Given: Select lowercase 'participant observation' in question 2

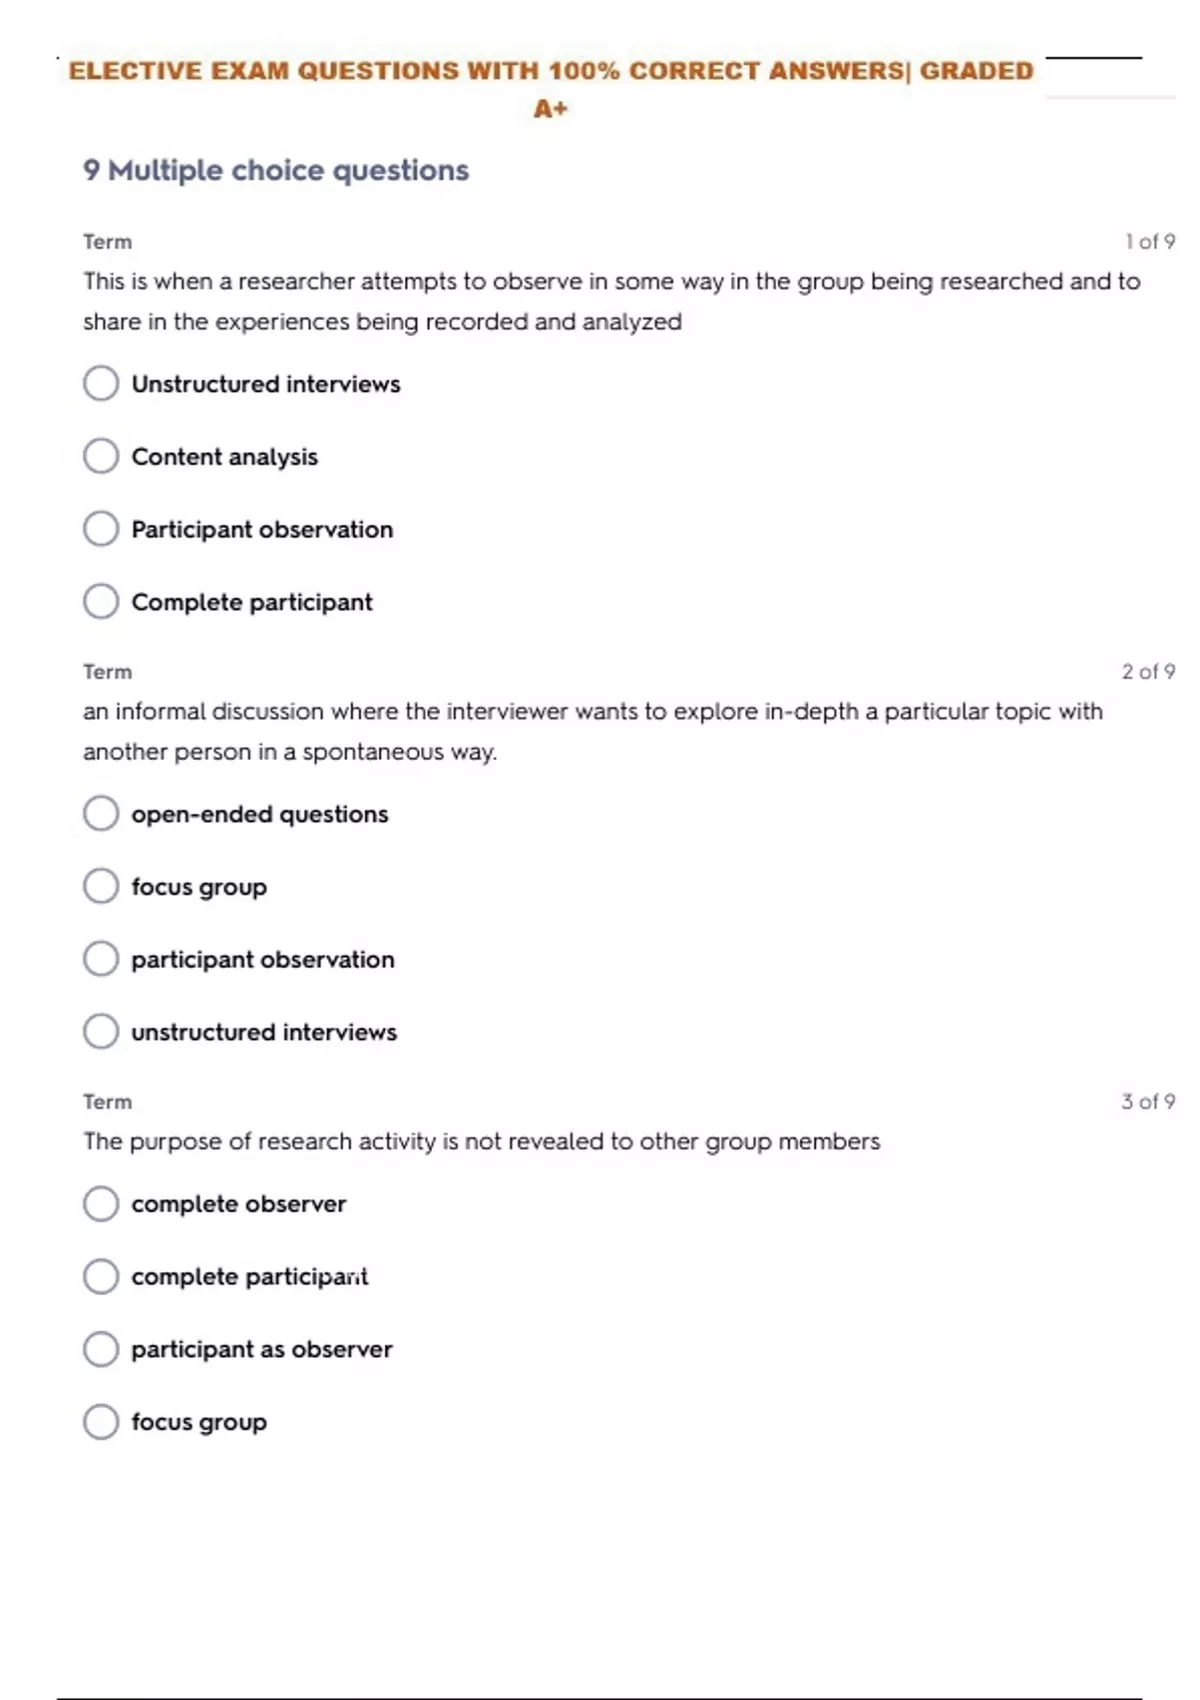Looking at the screenshot, I should pyautogui.click(x=101, y=959).
